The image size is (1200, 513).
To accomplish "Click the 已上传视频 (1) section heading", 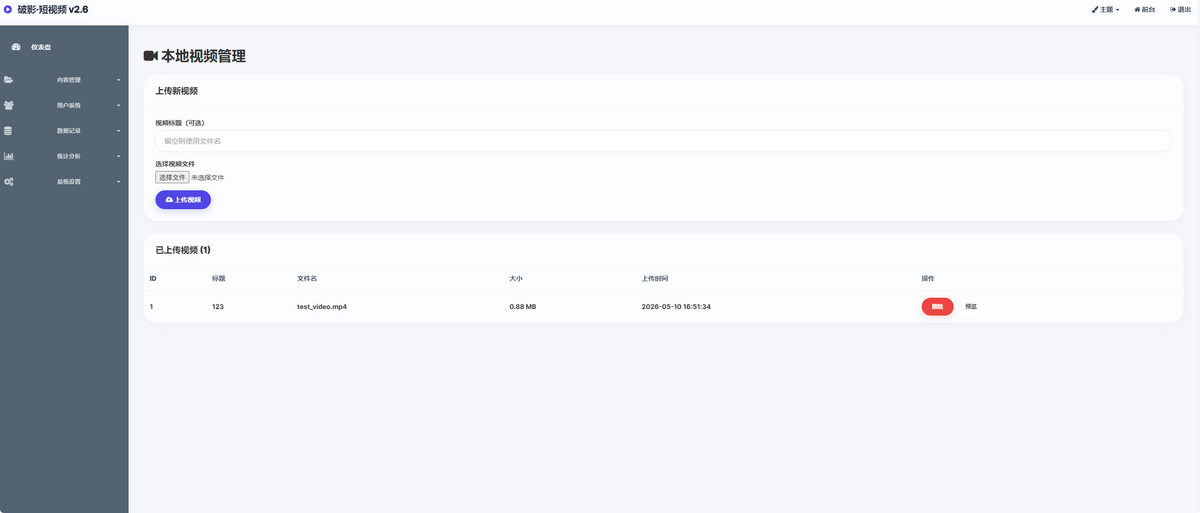I will [x=183, y=250].
